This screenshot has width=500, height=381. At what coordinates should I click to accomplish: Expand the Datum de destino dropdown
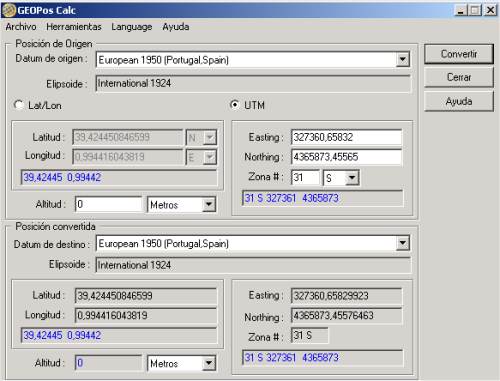click(403, 243)
